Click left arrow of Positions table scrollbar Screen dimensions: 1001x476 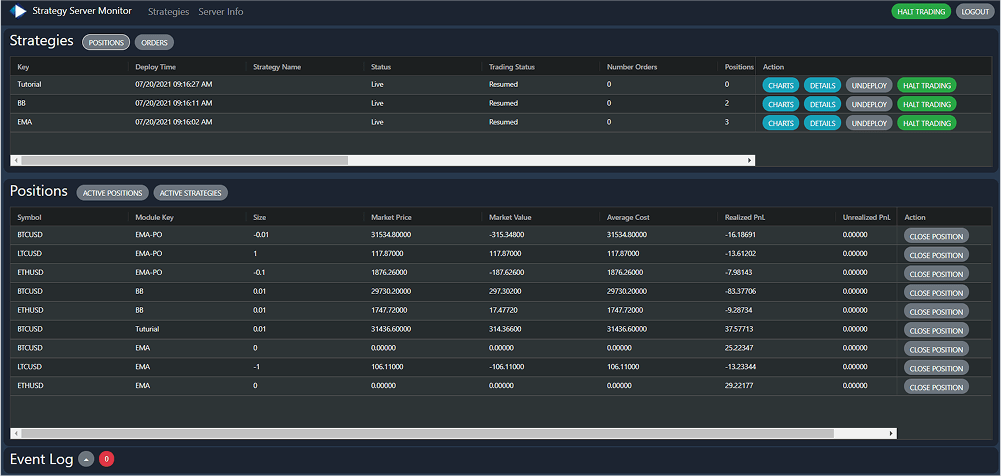click(16, 433)
